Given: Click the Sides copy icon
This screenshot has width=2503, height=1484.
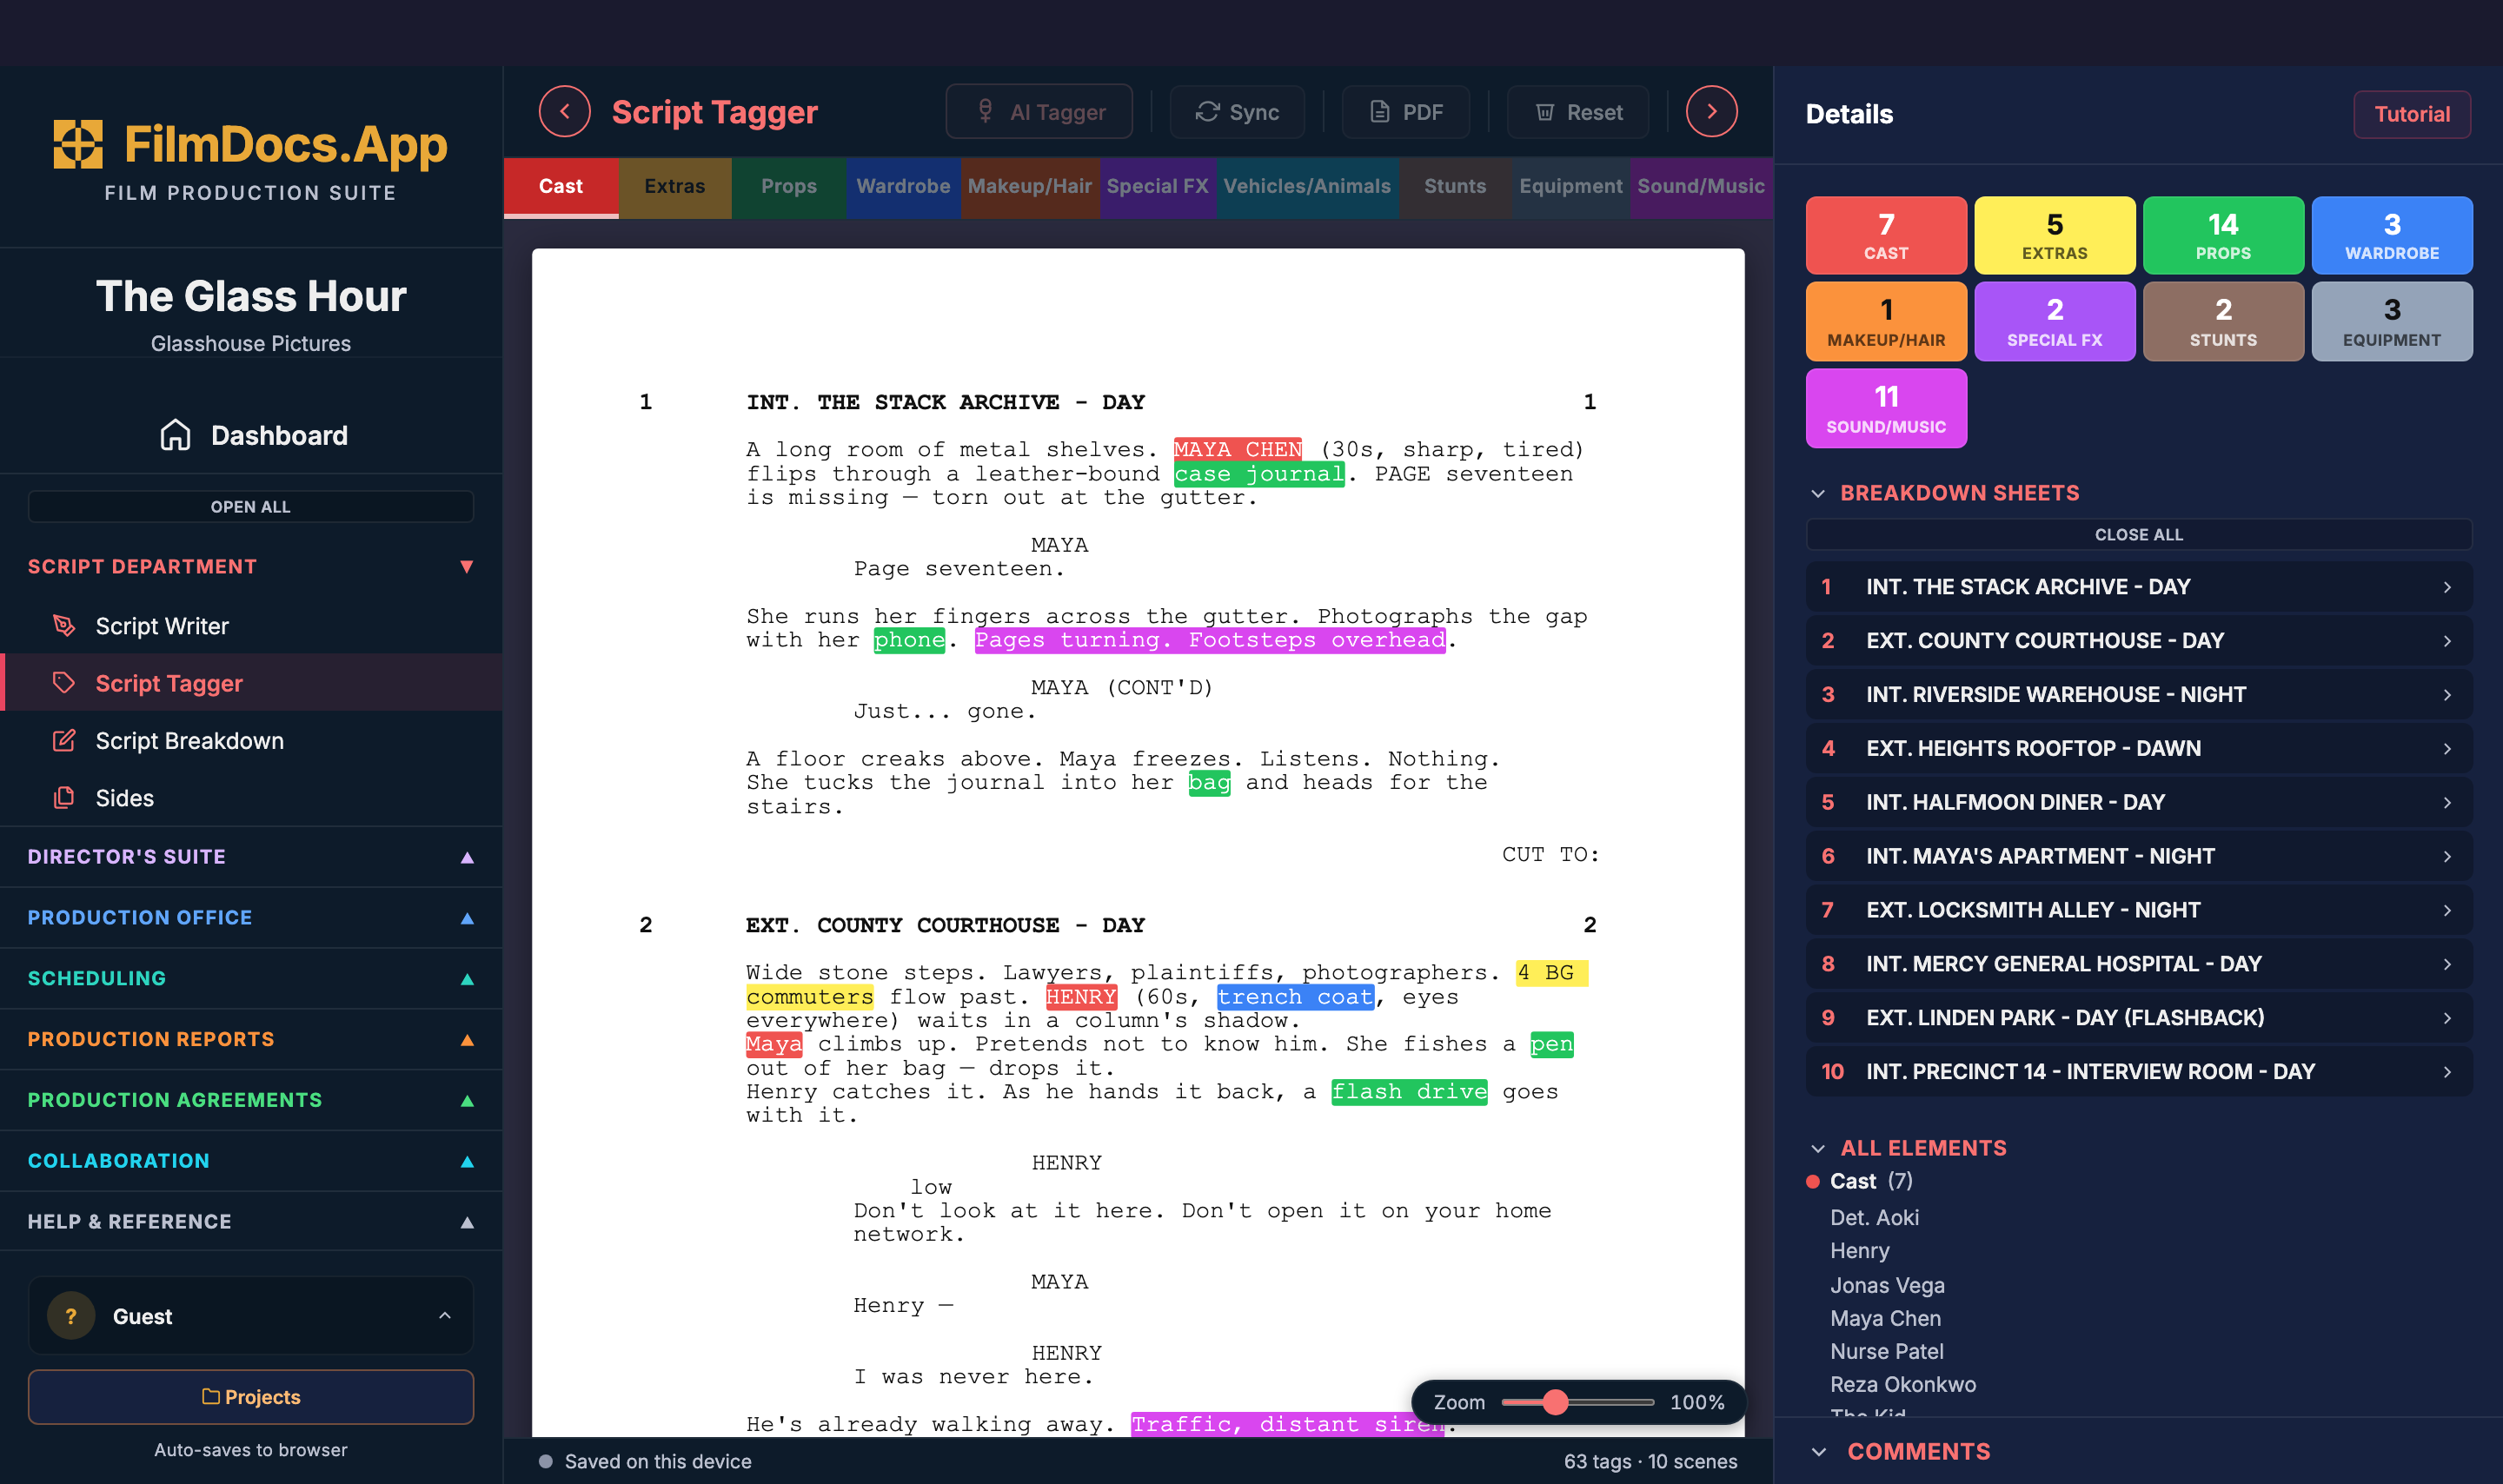Looking at the screenshot, I should 64,798.
